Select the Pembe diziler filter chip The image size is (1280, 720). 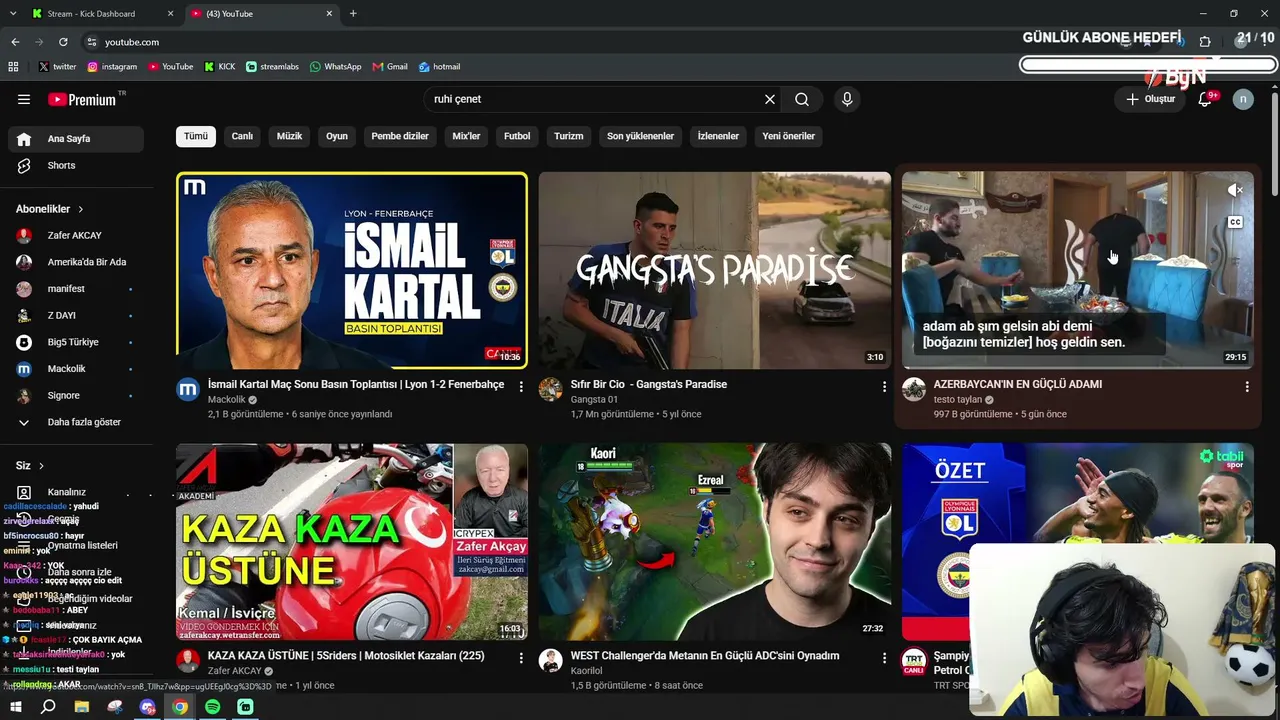pos(400,136)
